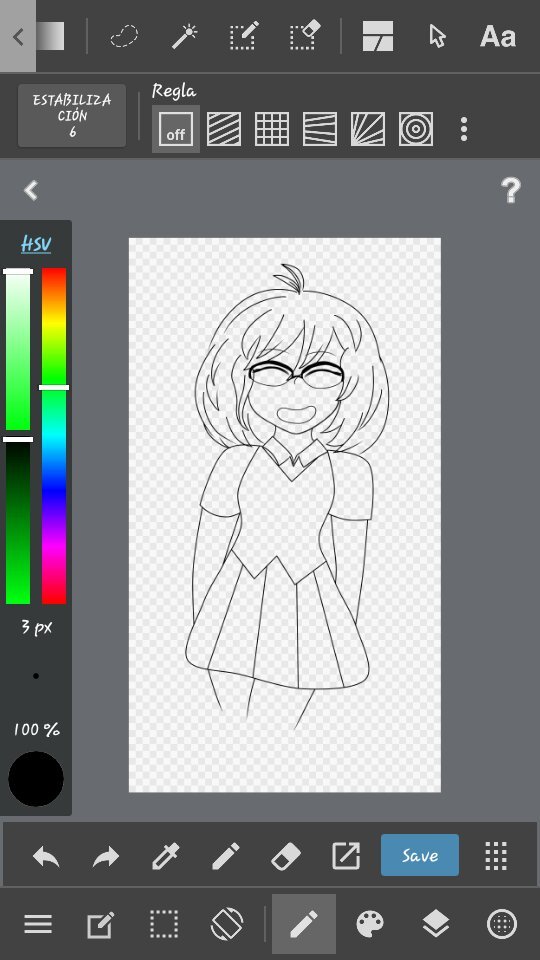Choose the selection pen tool
Image resolution: width=540 pixels, height=960 pixels.
pyautogui.click(x=244, y=36)
